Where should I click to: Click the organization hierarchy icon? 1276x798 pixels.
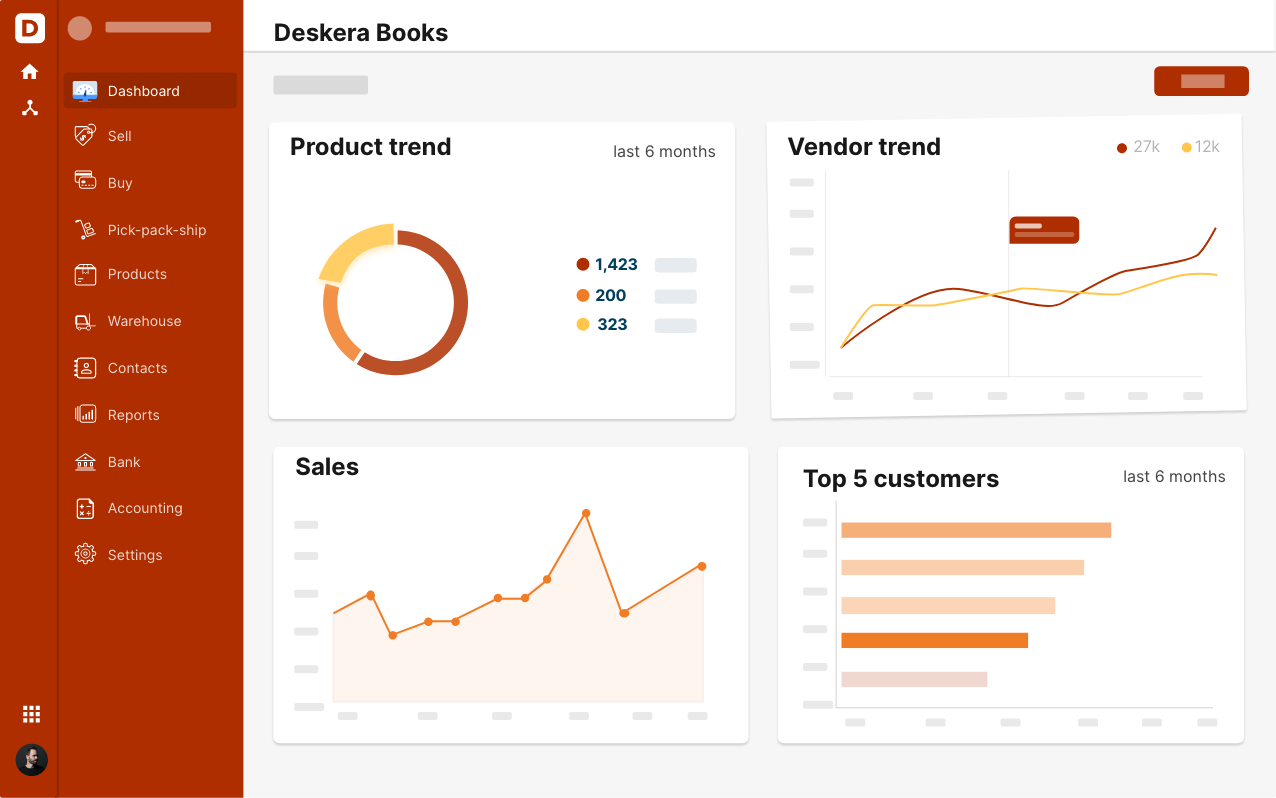[x=30, y=108]
